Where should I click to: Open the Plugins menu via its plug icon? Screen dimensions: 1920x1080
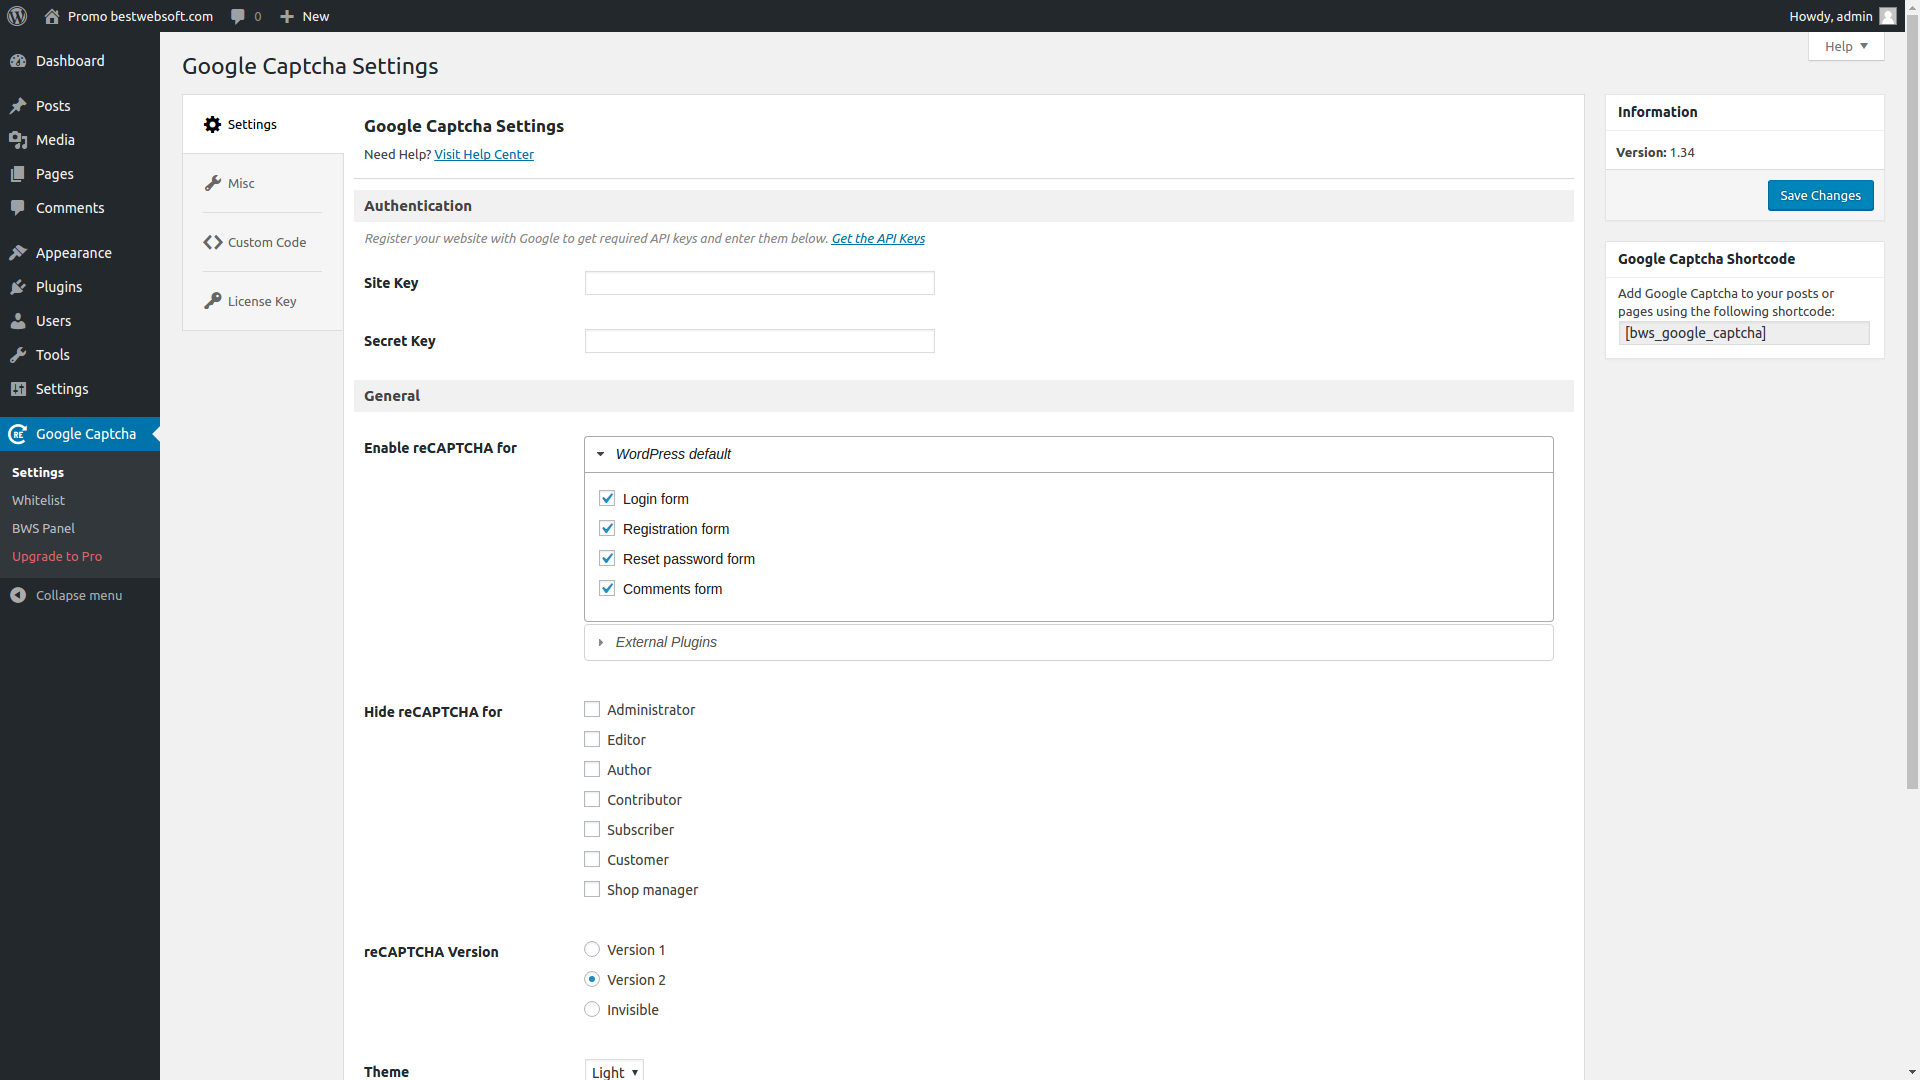(x=18, y=287)
